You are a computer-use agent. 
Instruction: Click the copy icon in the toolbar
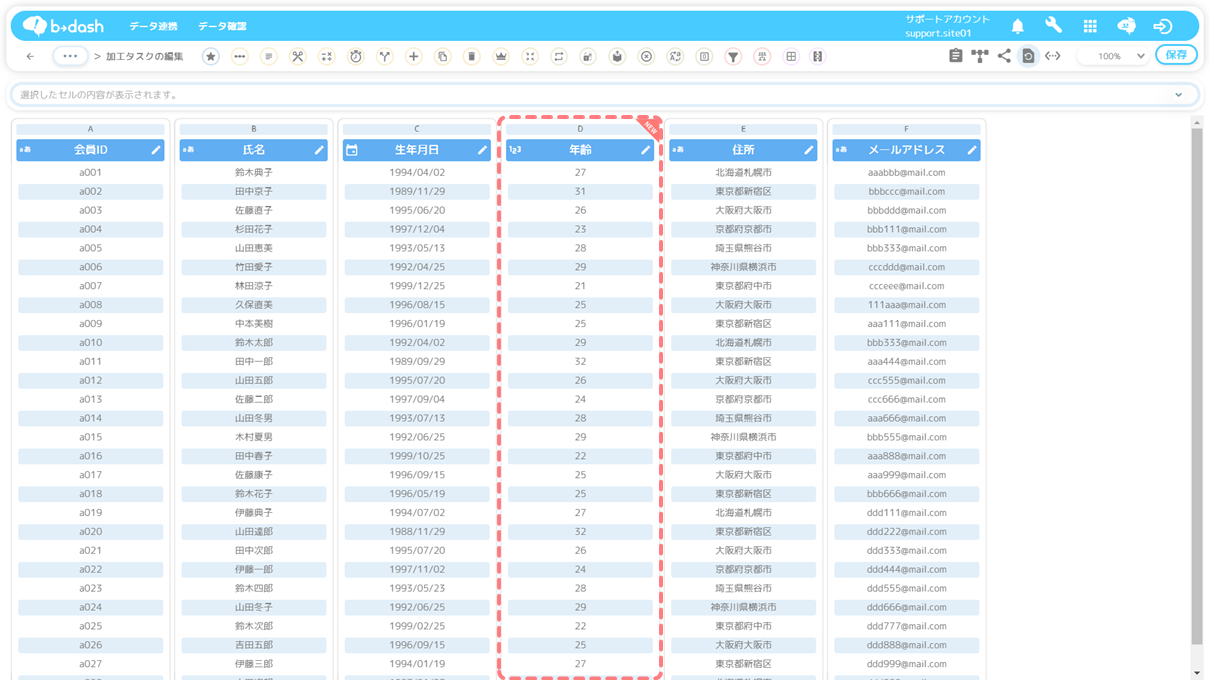[442, 57]
